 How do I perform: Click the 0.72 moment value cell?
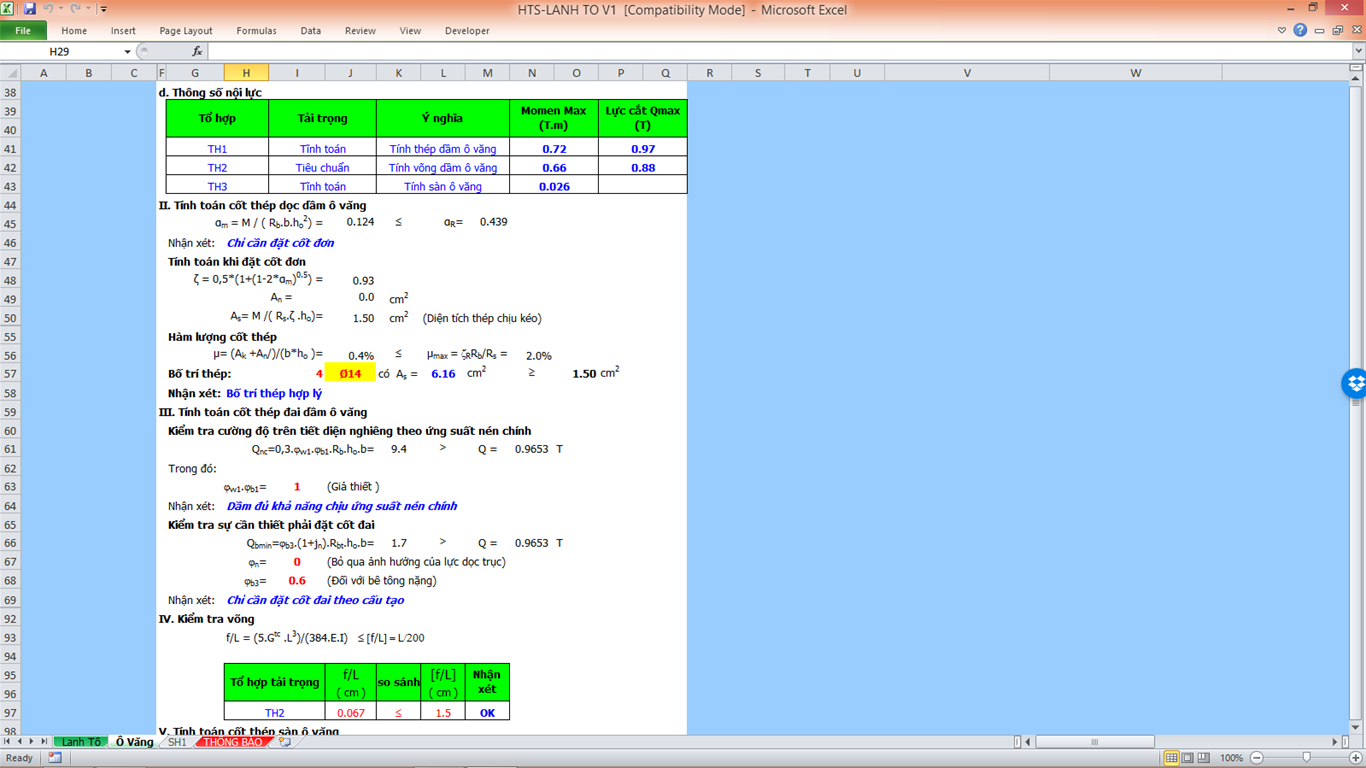554,149
